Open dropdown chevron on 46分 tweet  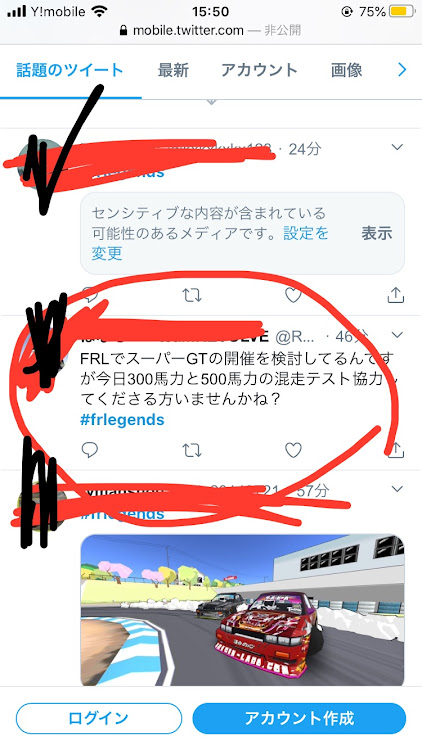[x=397, y=335]
